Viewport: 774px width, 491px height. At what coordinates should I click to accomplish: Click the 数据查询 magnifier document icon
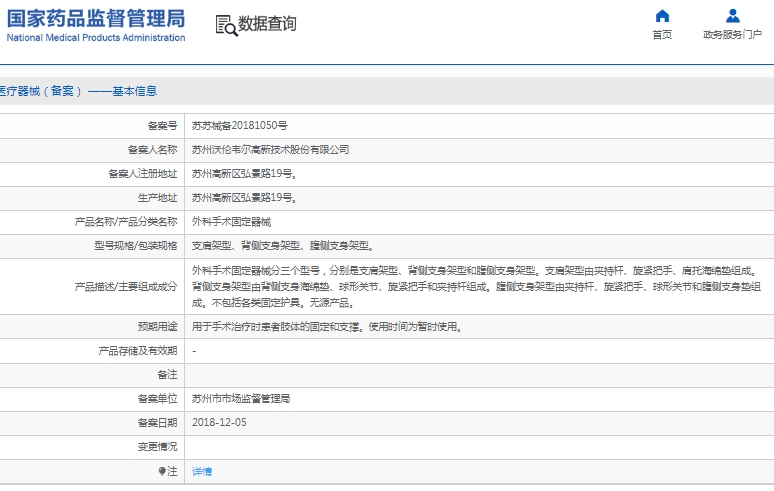click(227, 25)
